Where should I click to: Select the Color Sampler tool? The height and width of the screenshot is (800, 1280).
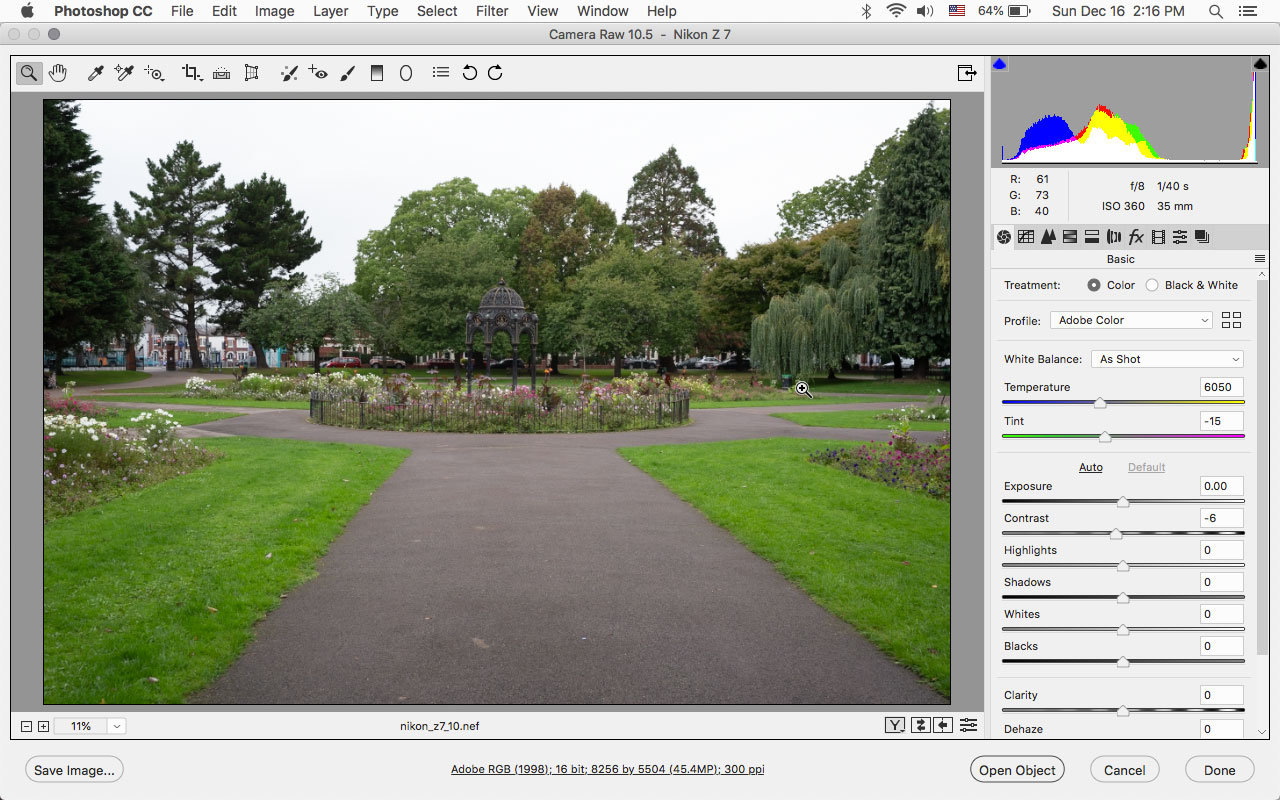(x=124, y=72)
